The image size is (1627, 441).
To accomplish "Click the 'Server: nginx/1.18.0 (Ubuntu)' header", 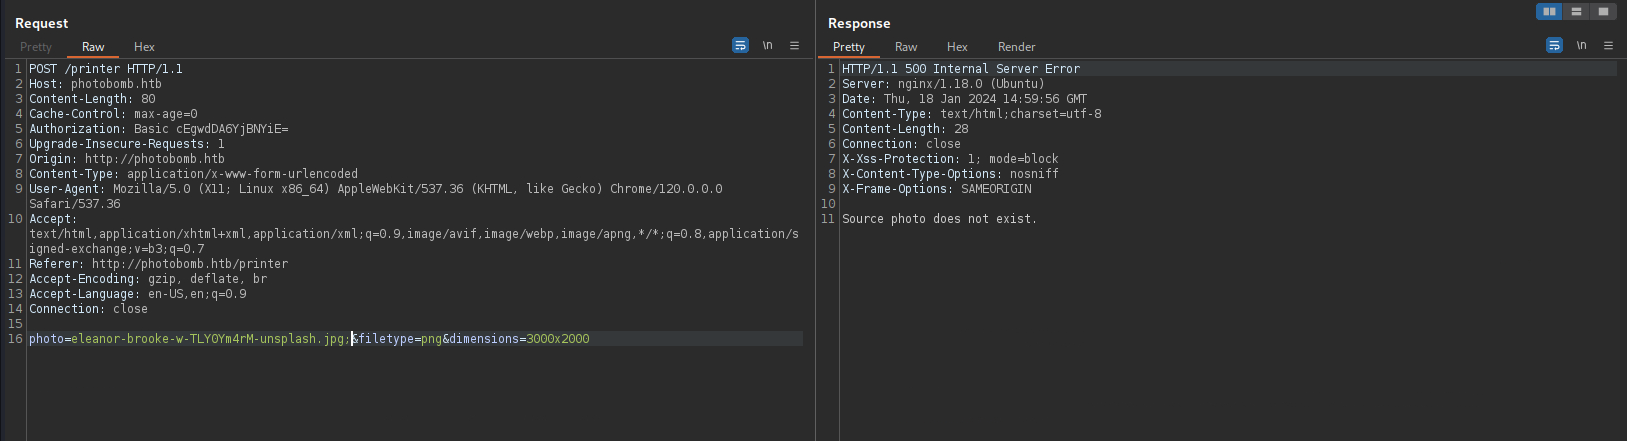I will [943, 84].
